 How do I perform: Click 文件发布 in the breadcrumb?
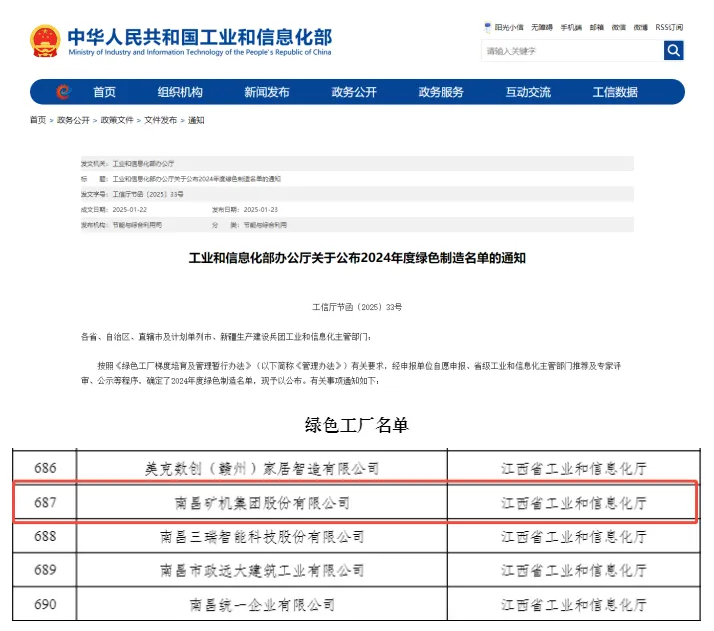coord(160,120)
